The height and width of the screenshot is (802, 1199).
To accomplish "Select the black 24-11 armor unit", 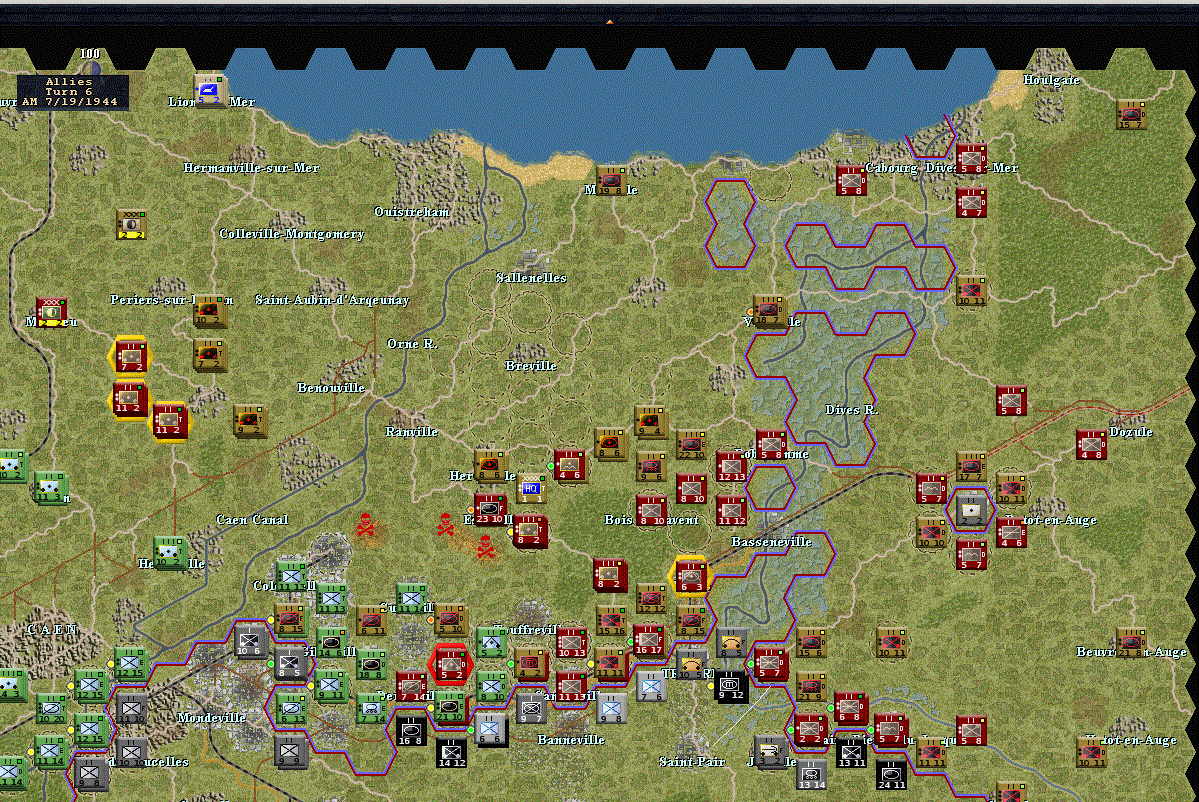I will point(891,774).
